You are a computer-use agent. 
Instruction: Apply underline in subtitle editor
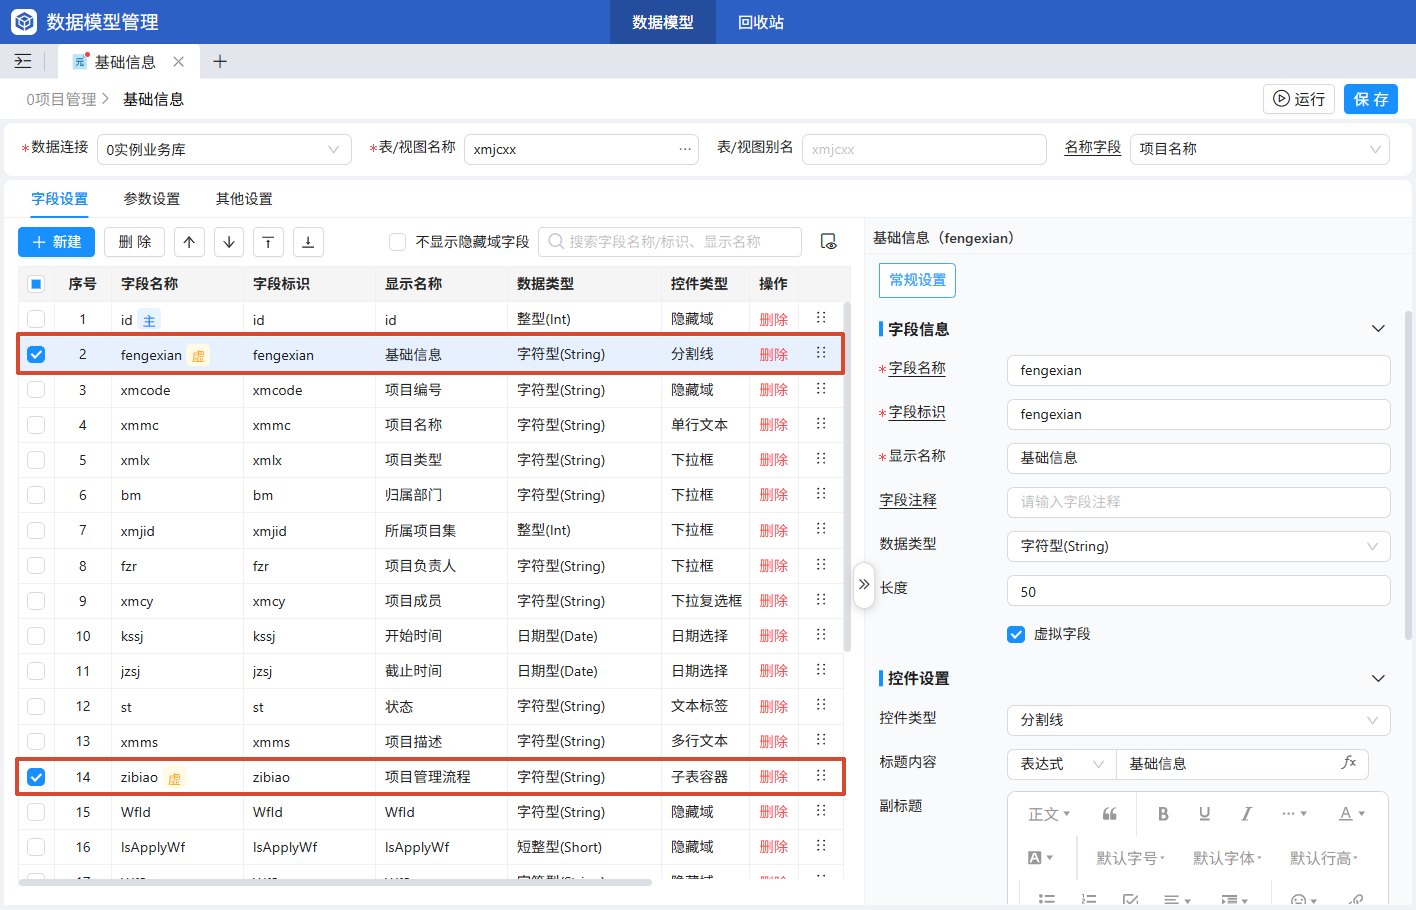(1204, 814)
